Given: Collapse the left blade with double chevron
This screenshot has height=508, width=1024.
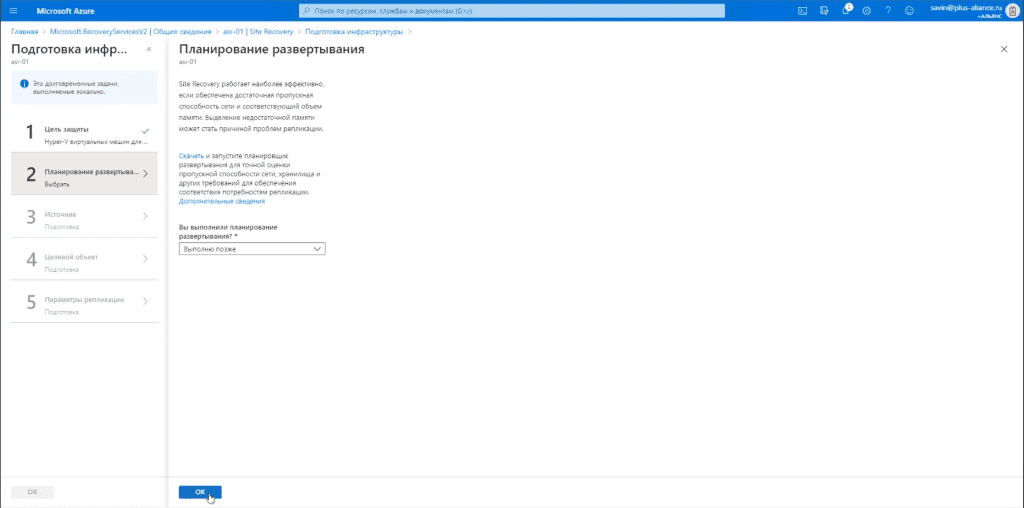Looking at the screenshot, I should coord(149,49).
